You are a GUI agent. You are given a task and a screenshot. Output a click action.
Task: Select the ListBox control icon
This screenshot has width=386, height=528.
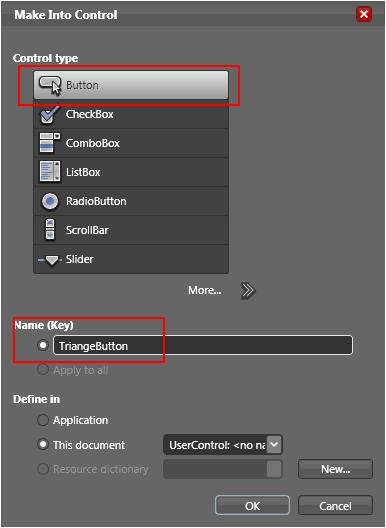[50, 172]
